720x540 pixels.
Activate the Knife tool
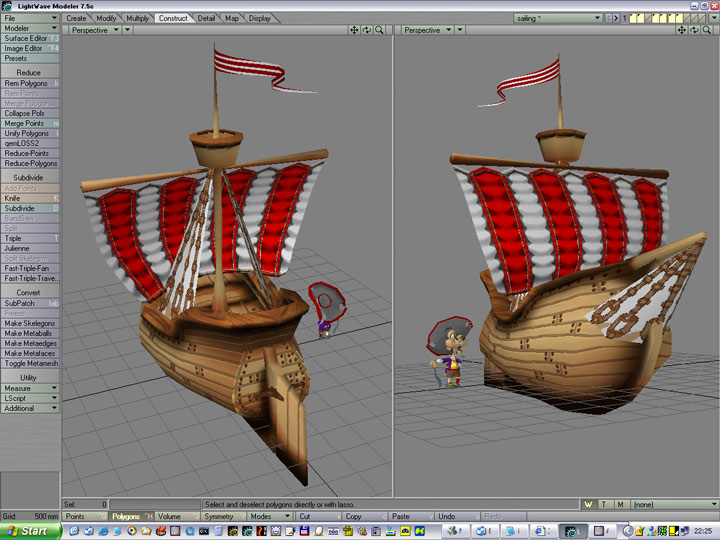(x=30, y=198)
